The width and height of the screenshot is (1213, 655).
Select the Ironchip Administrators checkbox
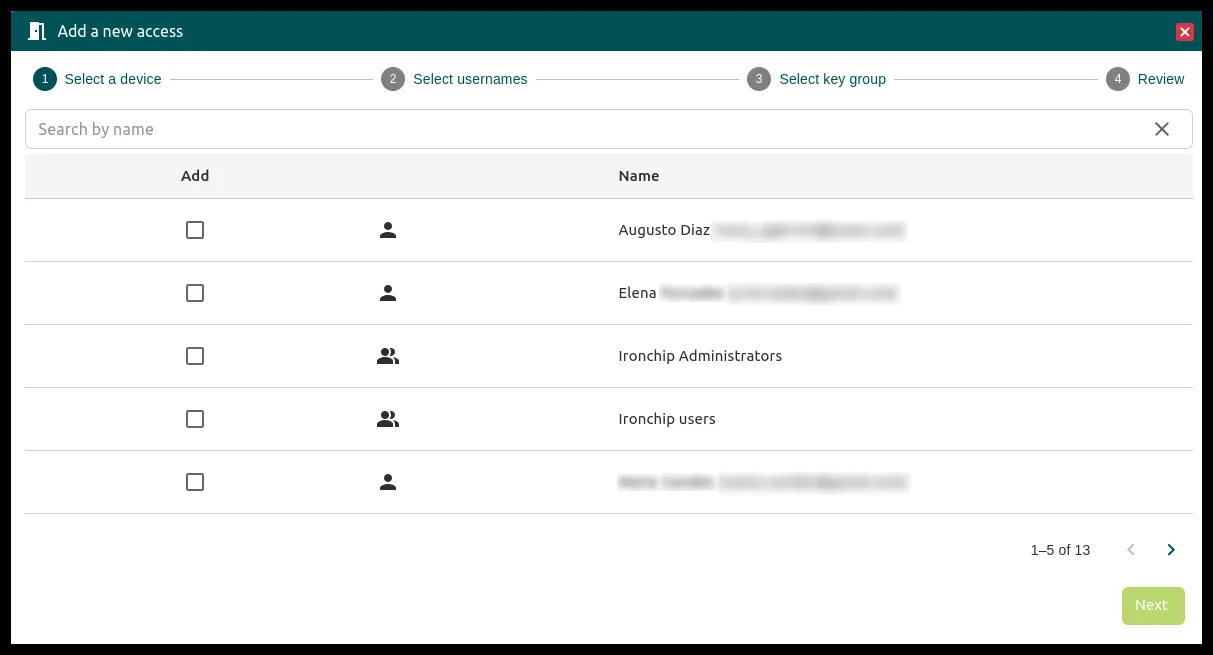(x=195, y=356)
